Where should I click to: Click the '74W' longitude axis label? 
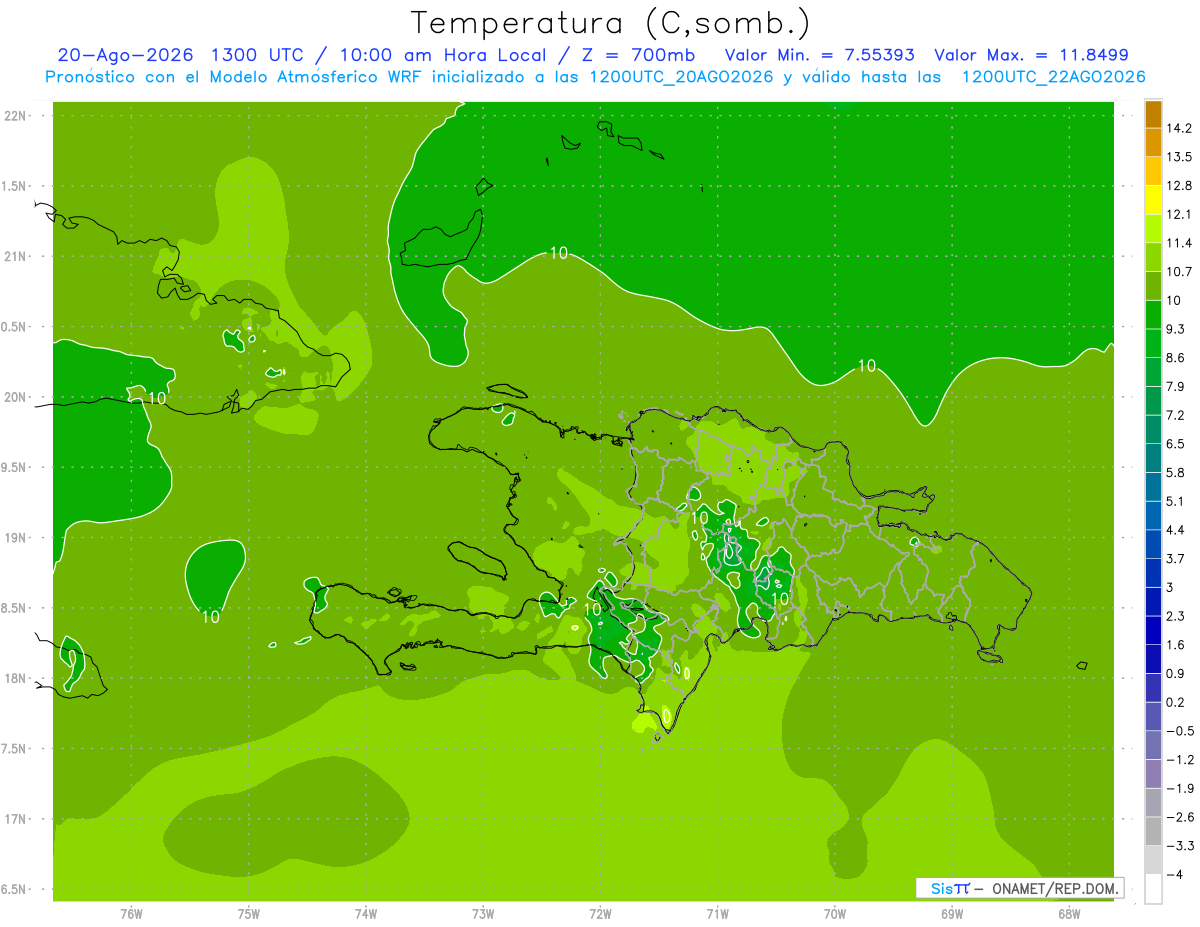[366, 913]
